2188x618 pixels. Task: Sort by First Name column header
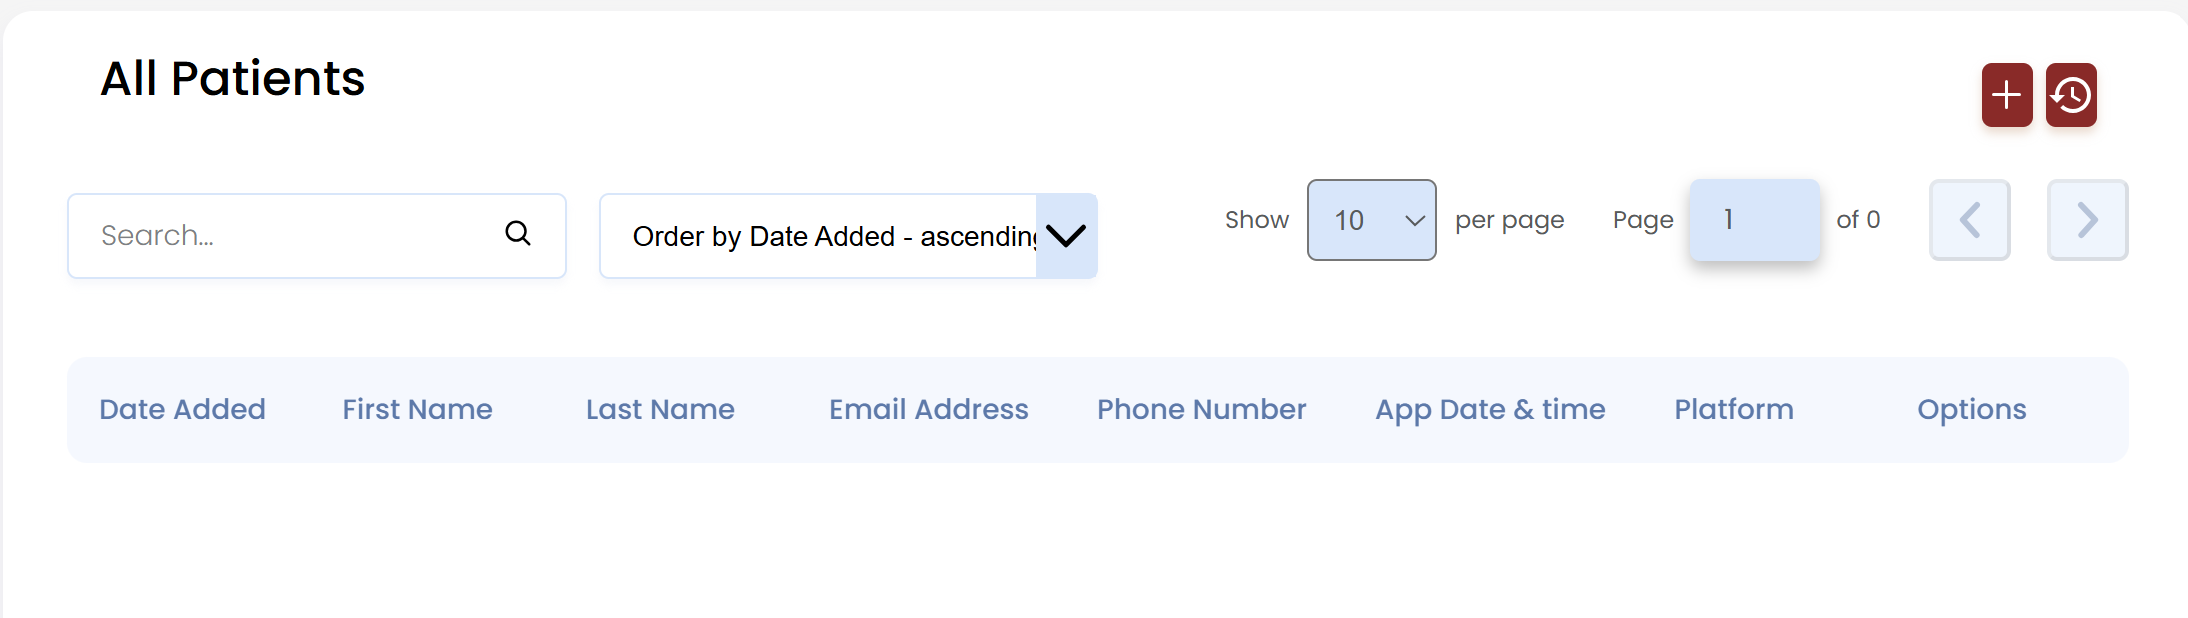point(417,409)
